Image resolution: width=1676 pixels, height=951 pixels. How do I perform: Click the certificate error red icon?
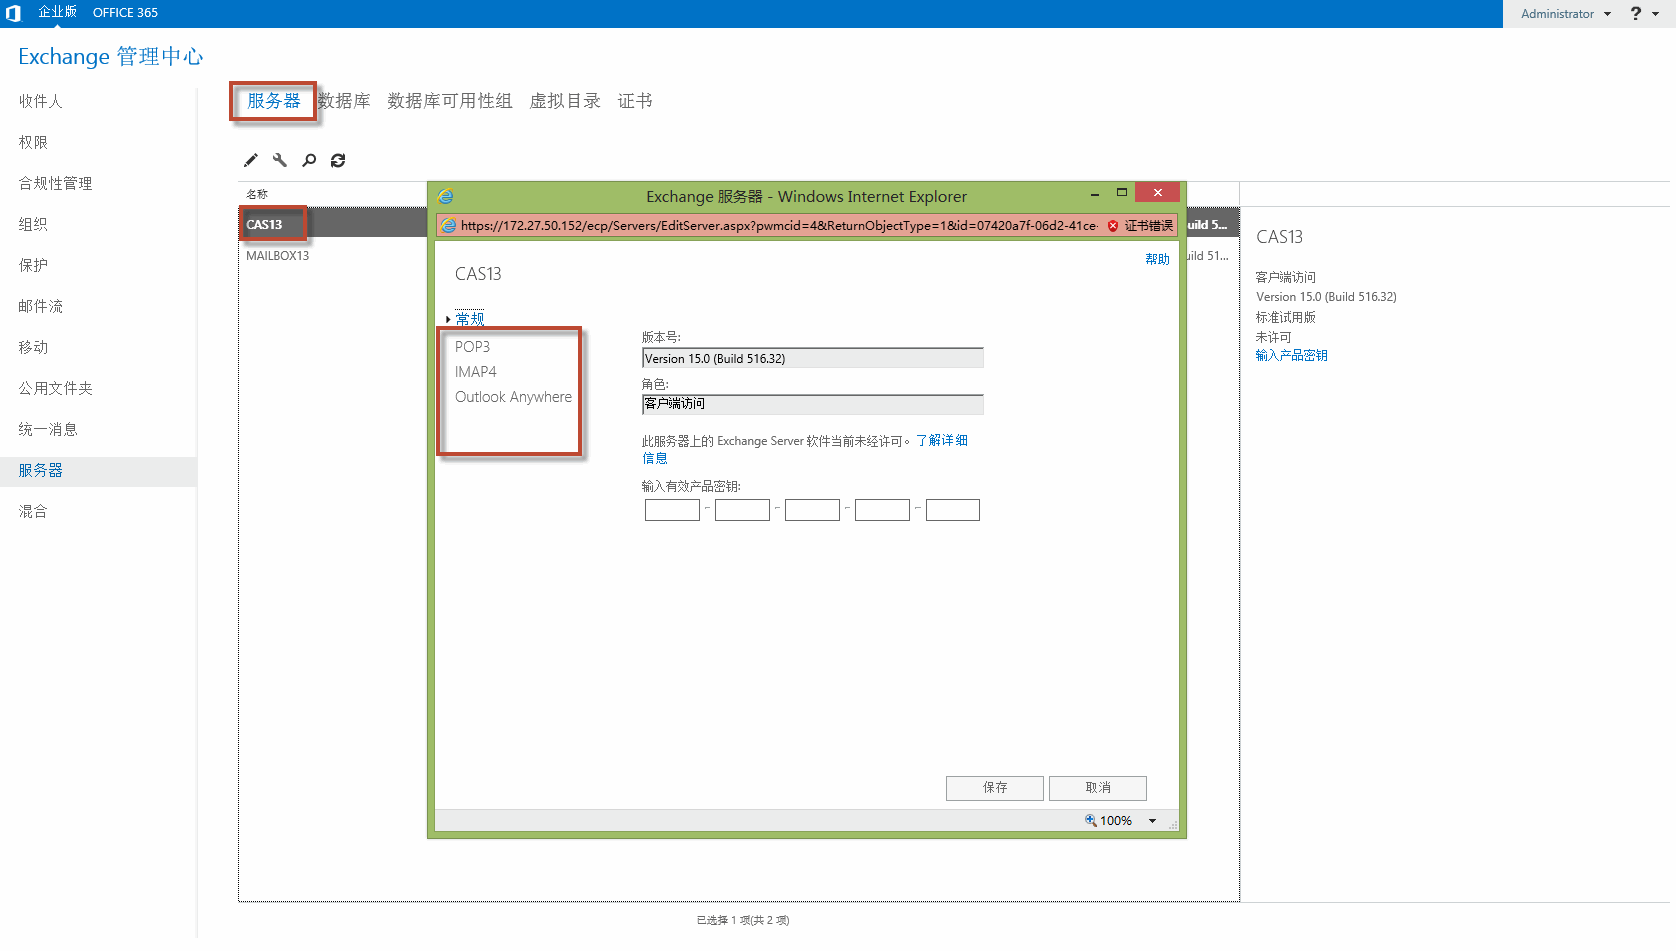pyautogui.click(x=1113, y=226)
